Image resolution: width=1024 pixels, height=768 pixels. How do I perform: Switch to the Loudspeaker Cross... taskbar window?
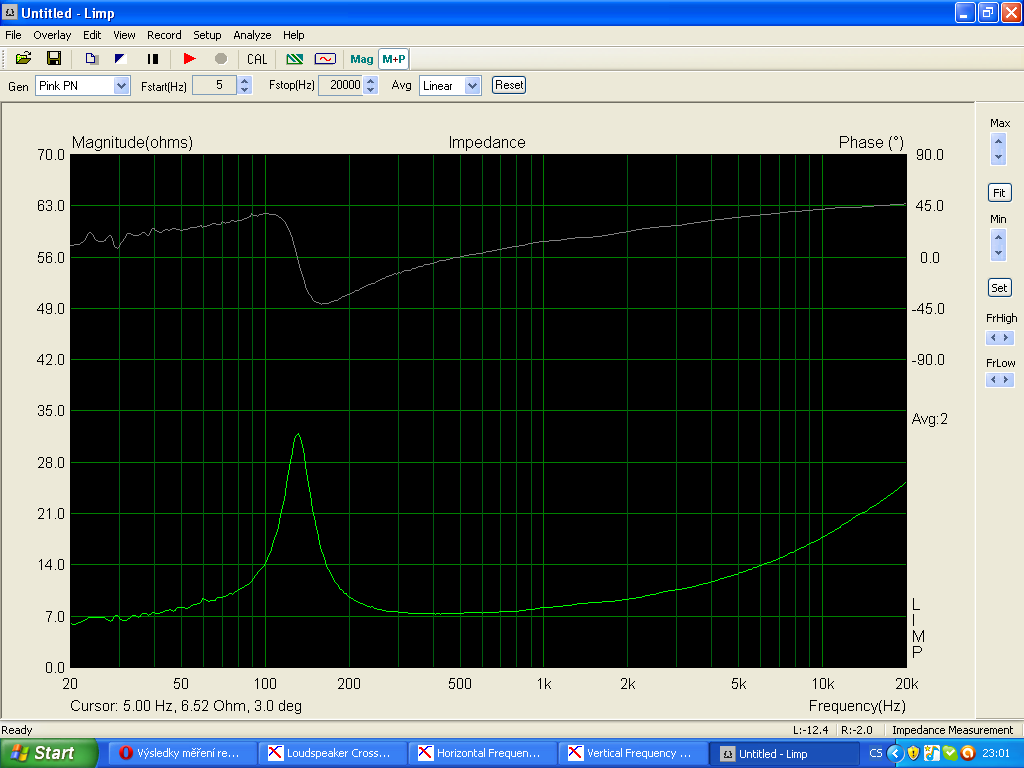click(332, 754)
